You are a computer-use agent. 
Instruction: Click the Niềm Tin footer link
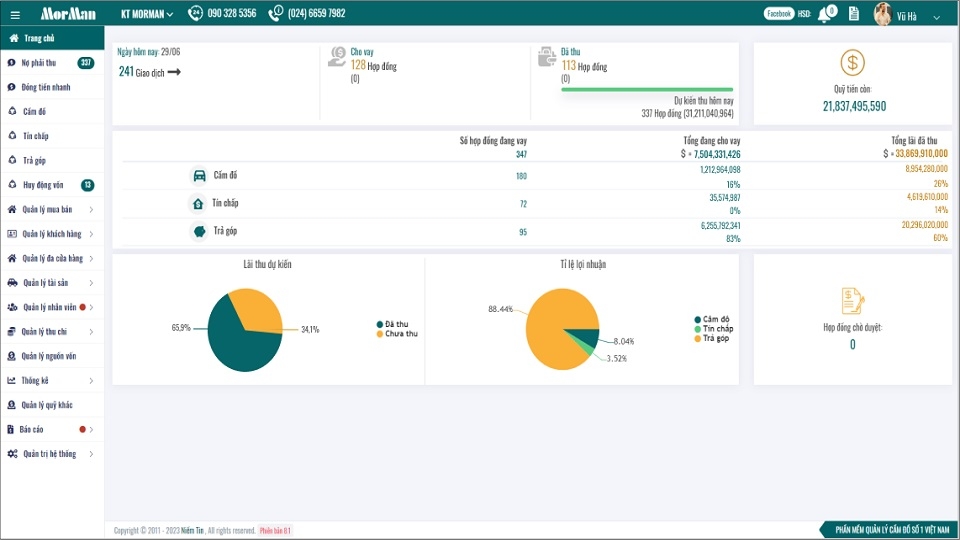[x=192, y=530]
